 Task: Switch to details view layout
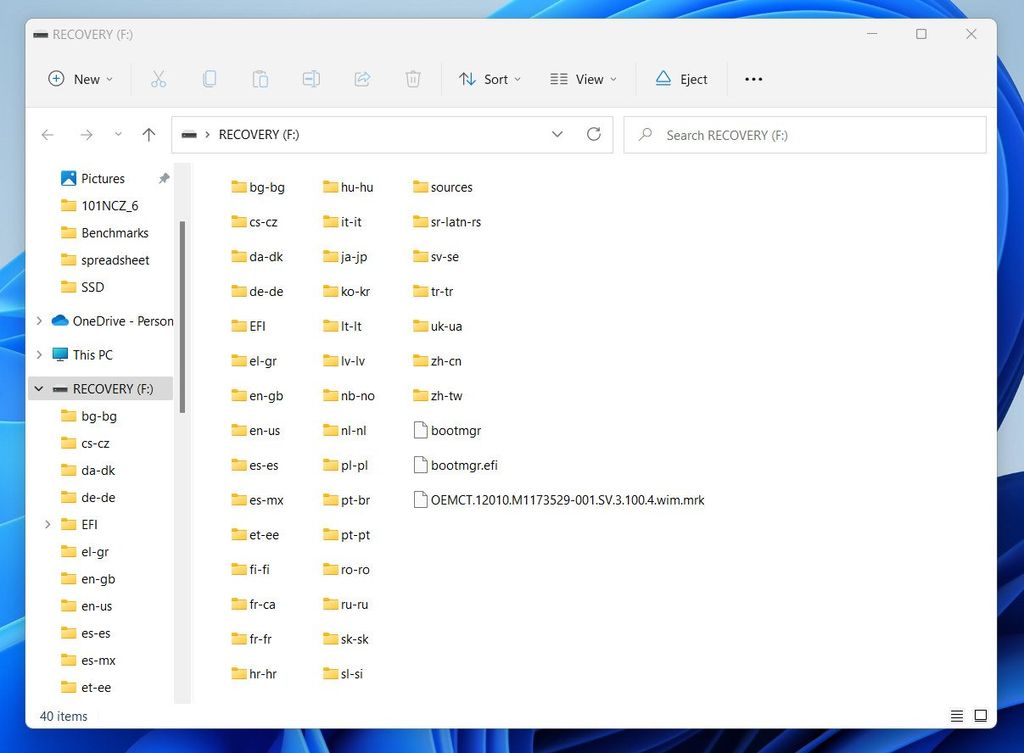click(957, 716)
